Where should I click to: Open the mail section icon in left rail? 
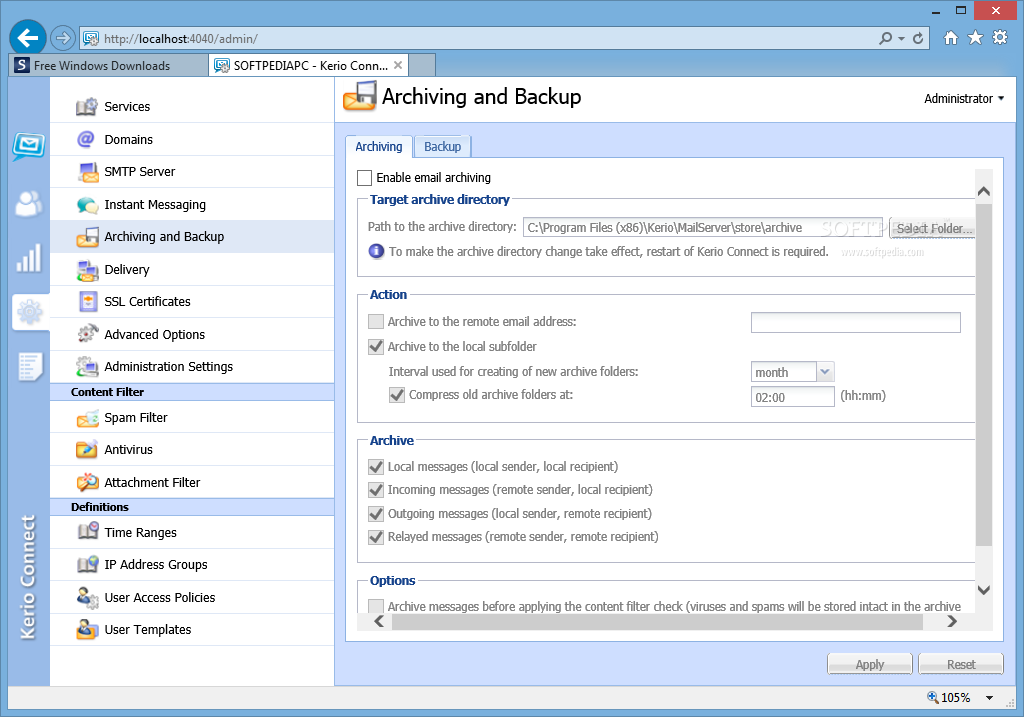[29, 146]
